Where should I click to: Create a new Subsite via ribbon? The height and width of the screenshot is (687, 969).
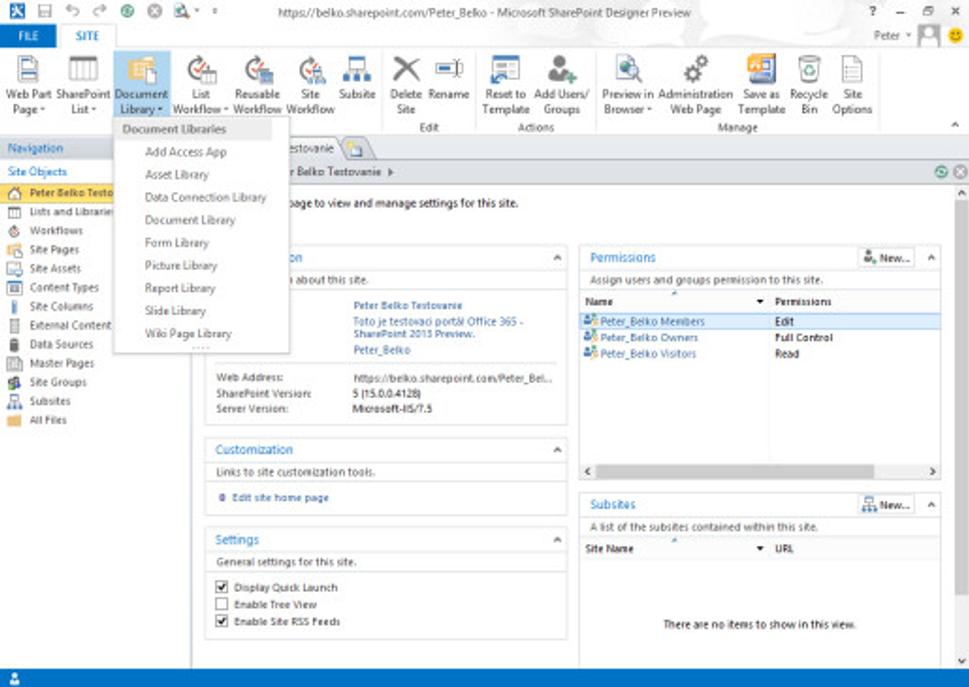point(357,78)
